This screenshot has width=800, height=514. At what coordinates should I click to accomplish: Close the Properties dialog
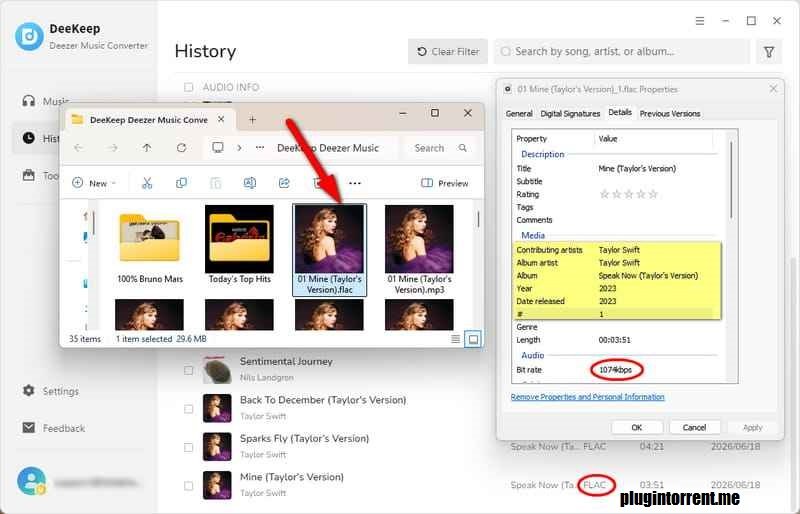[x=773, y=89]
